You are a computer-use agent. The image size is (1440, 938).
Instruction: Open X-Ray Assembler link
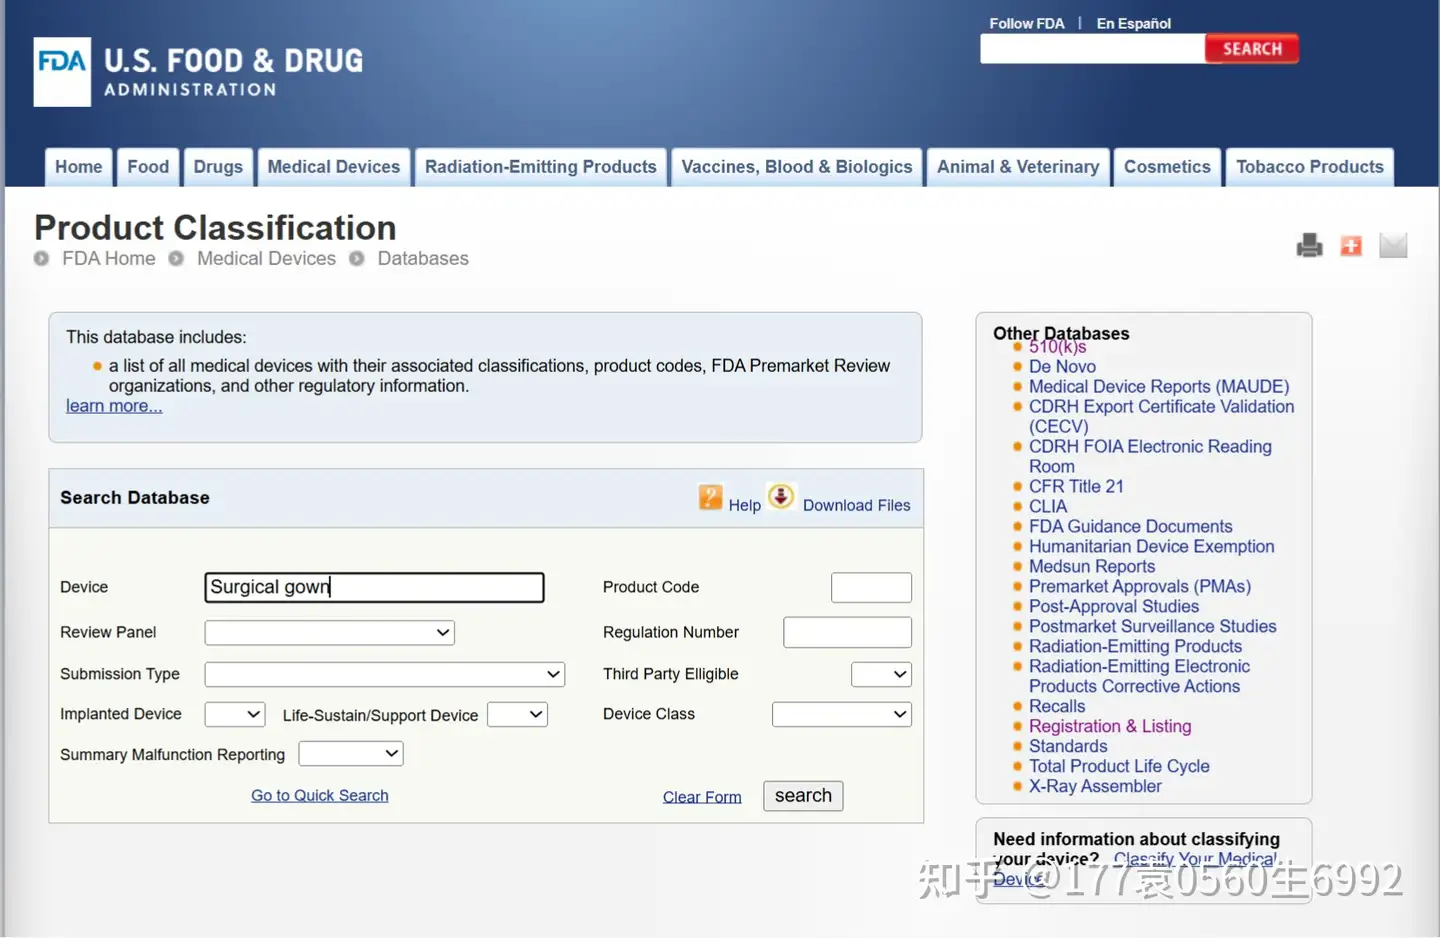point(1095,787)
